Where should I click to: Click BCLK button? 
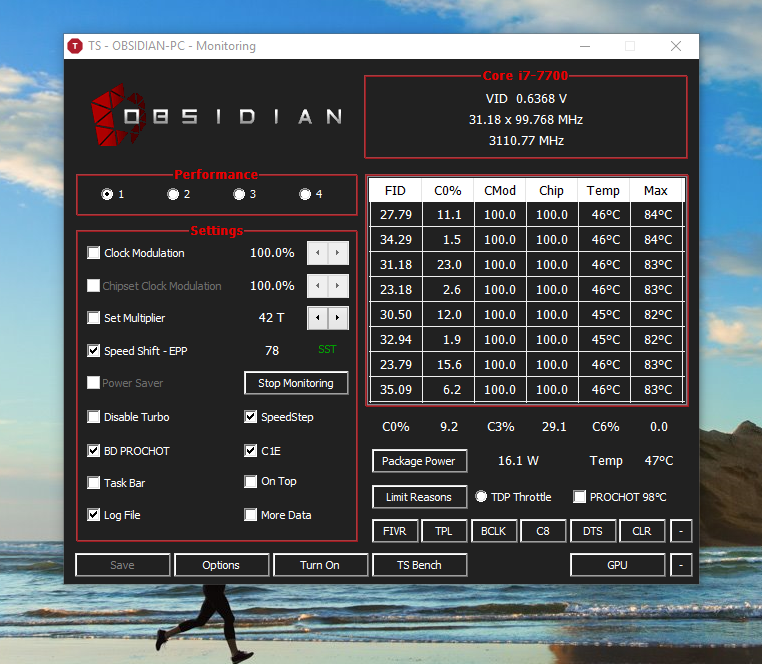494,531
